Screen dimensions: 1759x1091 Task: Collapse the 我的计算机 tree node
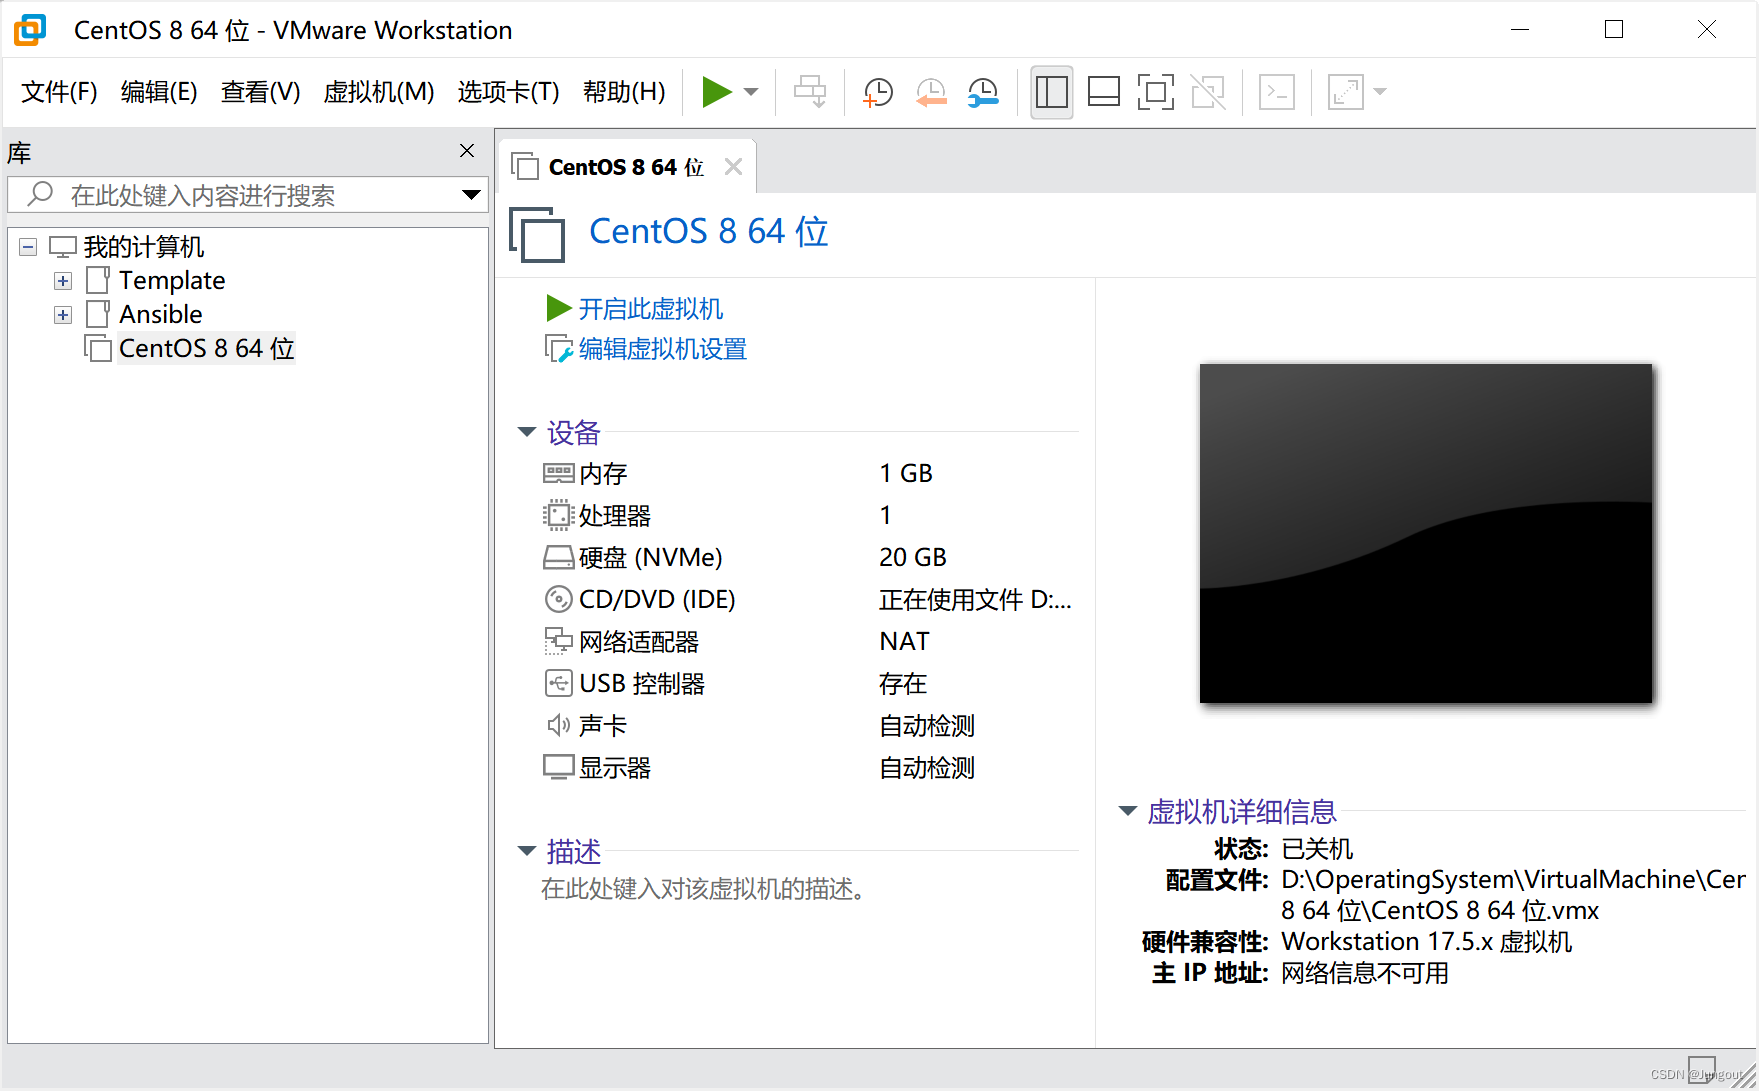pyautogui.click(x=28, y=247)
